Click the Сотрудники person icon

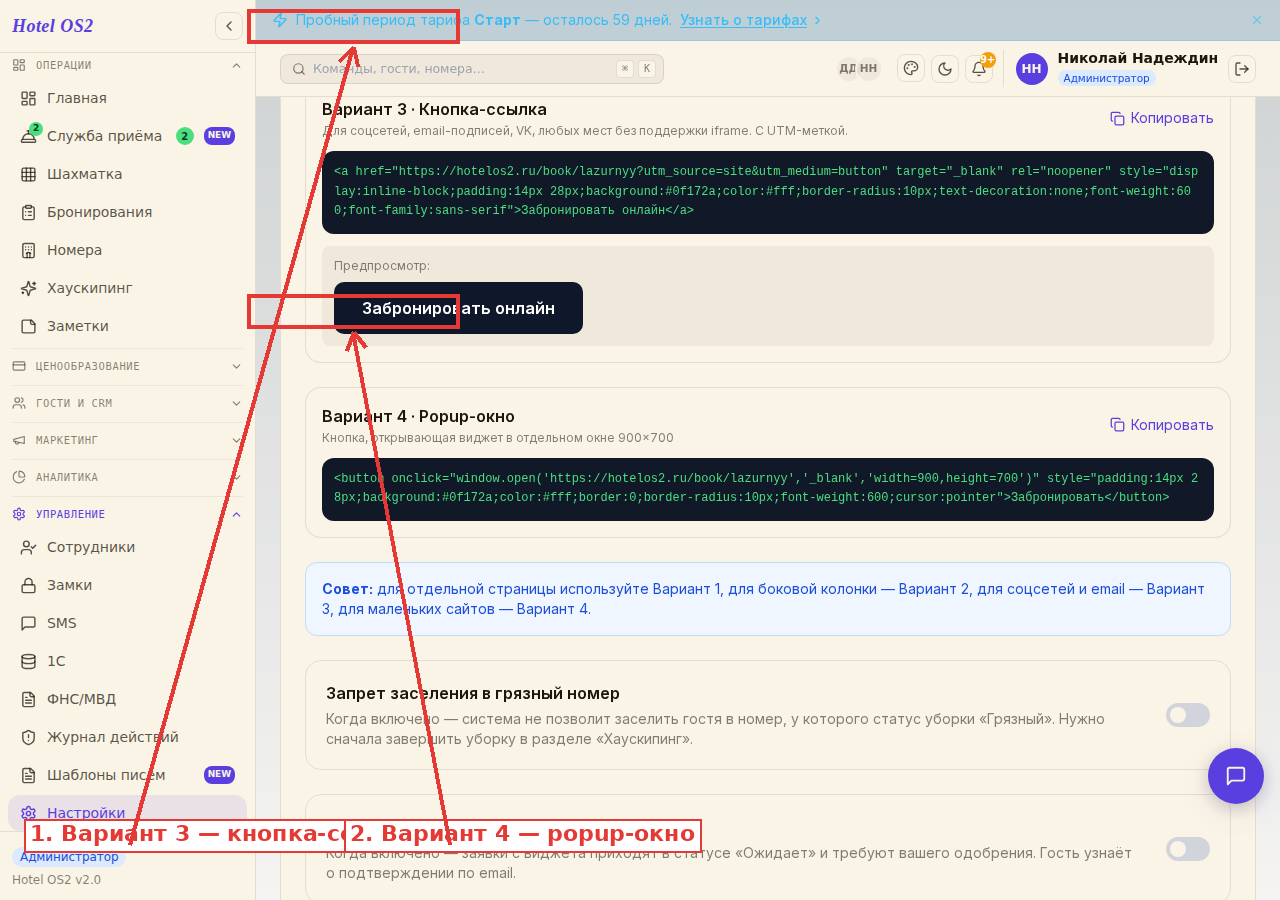[x=28, y=547]
